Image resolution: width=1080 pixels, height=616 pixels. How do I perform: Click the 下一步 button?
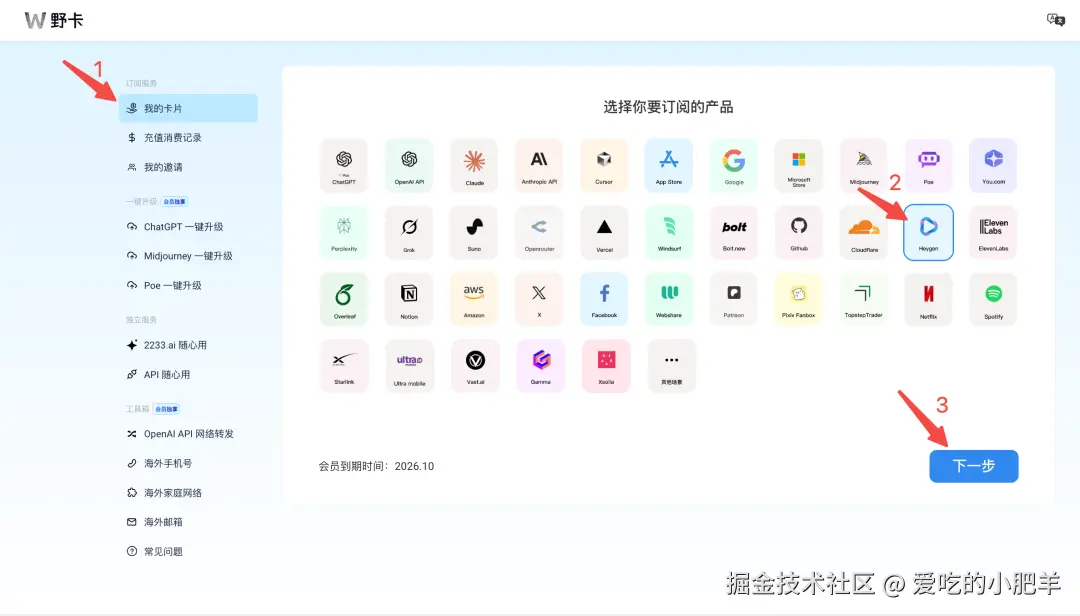[x=973, y=465]
